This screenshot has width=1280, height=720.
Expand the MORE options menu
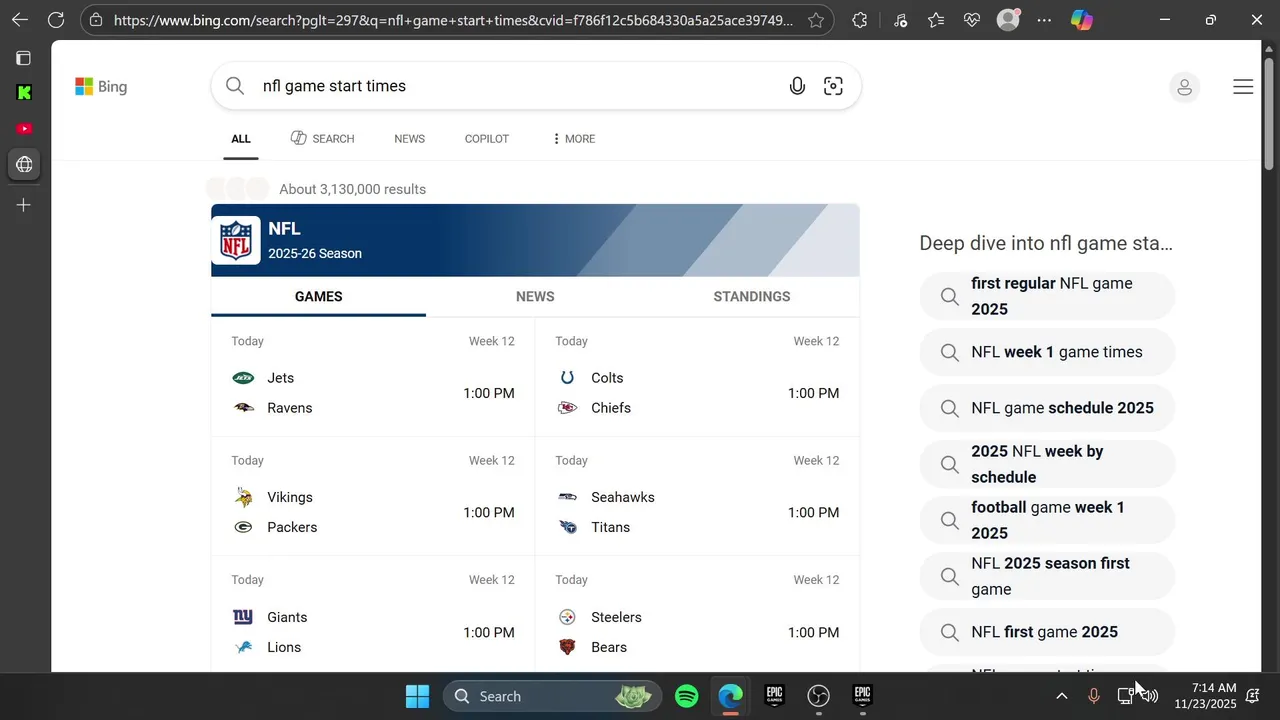pos(573,139)
